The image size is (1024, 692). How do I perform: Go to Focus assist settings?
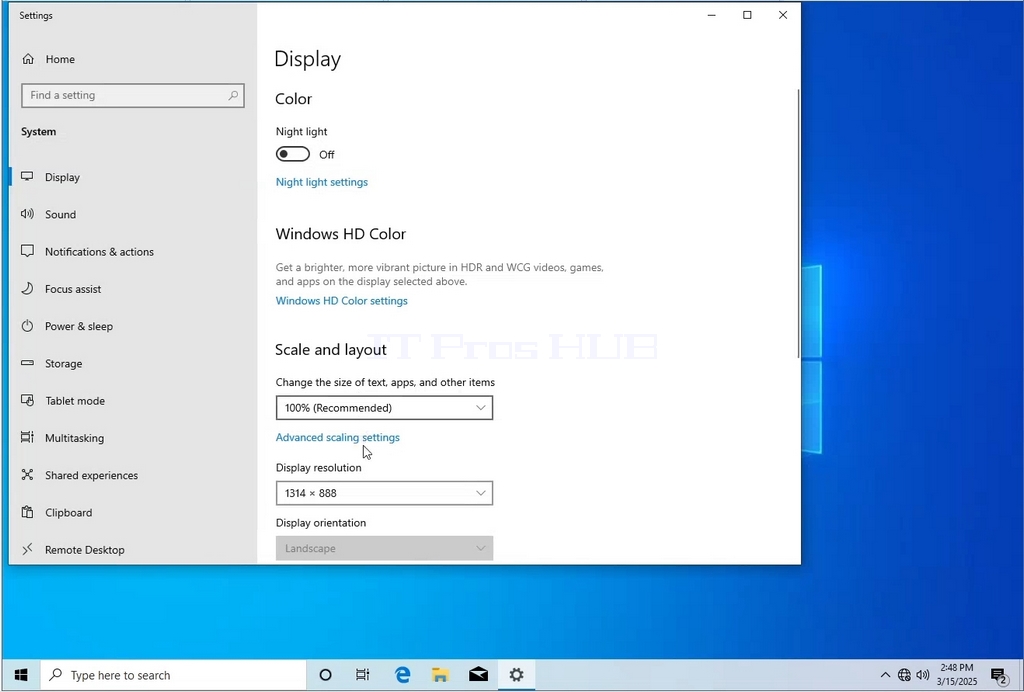pos(133,289)
